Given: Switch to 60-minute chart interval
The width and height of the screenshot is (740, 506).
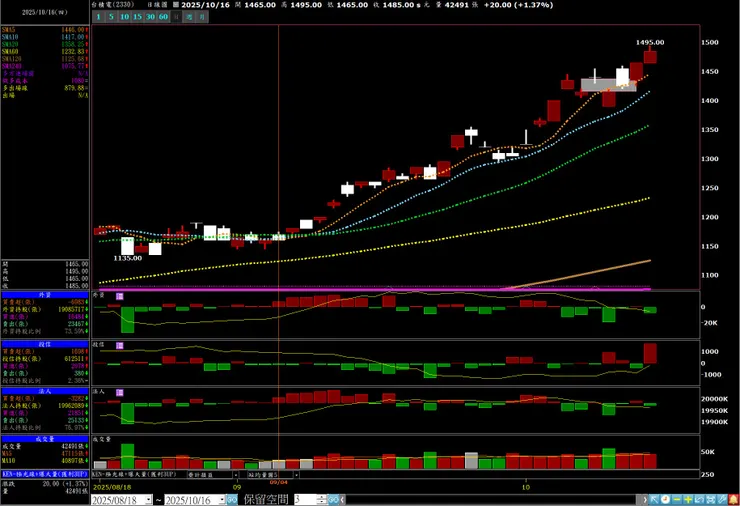Looking at the screenshot, I should [x=163, y=17].
